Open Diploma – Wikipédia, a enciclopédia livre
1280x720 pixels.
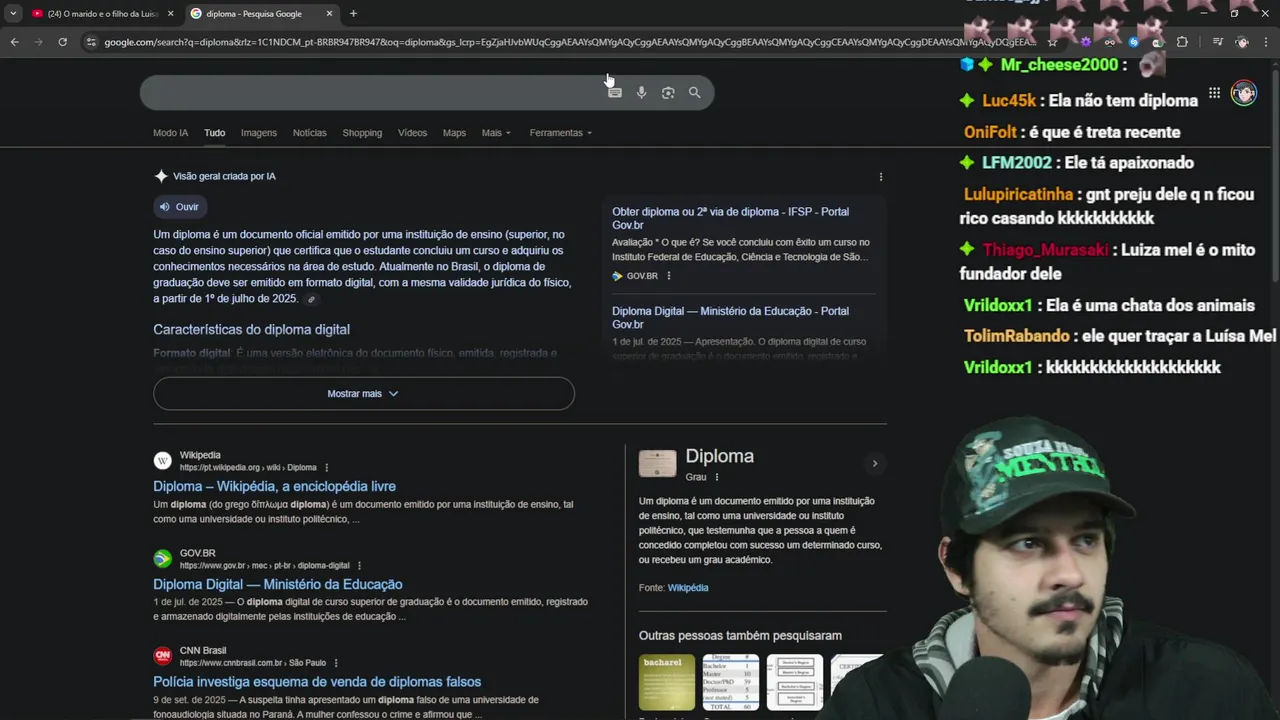tap(274, 487)
